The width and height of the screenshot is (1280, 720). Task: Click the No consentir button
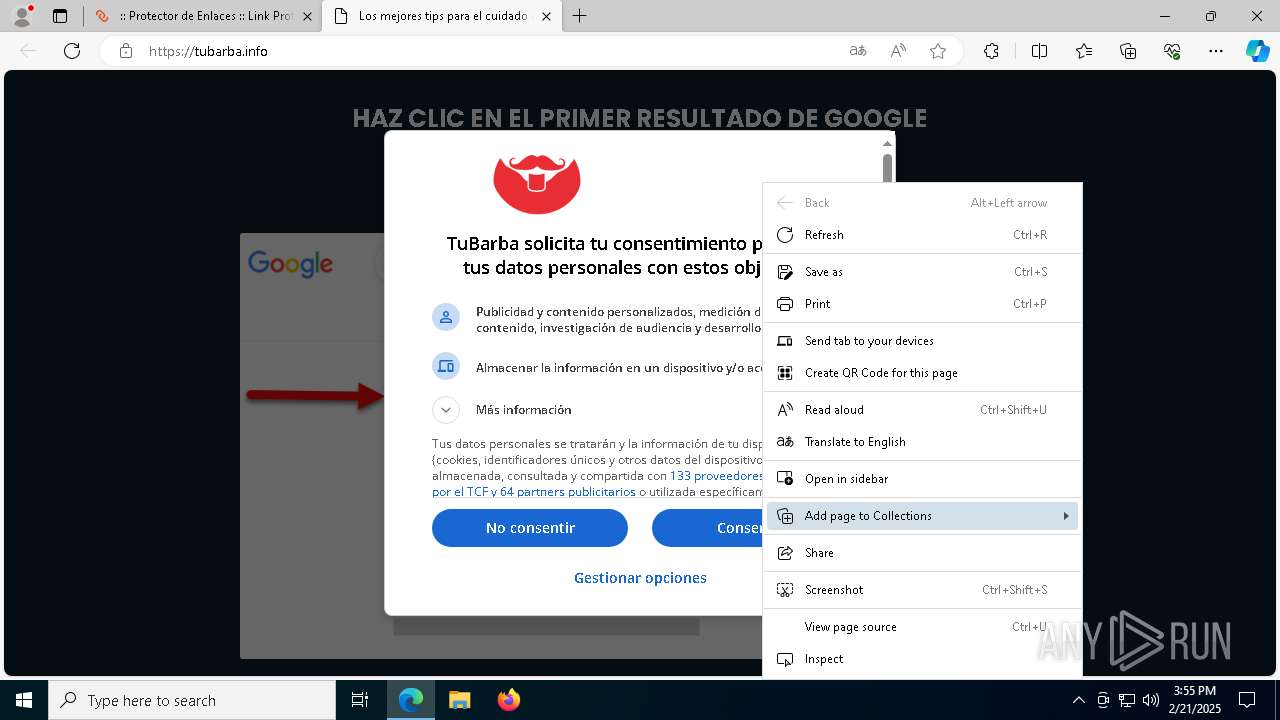(x=530, y=528)
